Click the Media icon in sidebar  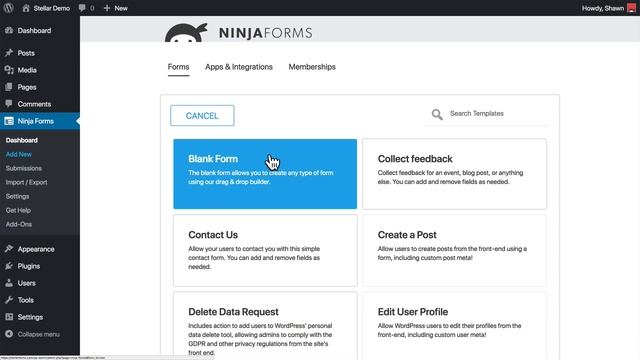9,70
